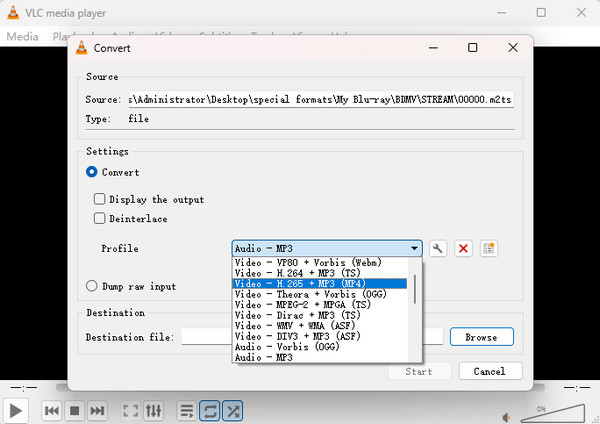Screen dimensions: 600x424
Task: Click the Play button in VLC player
Action: coord(16,411)
